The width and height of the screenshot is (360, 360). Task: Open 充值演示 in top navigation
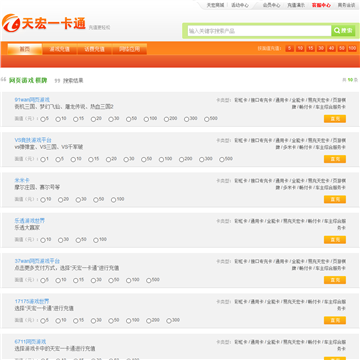click(296, 5)
